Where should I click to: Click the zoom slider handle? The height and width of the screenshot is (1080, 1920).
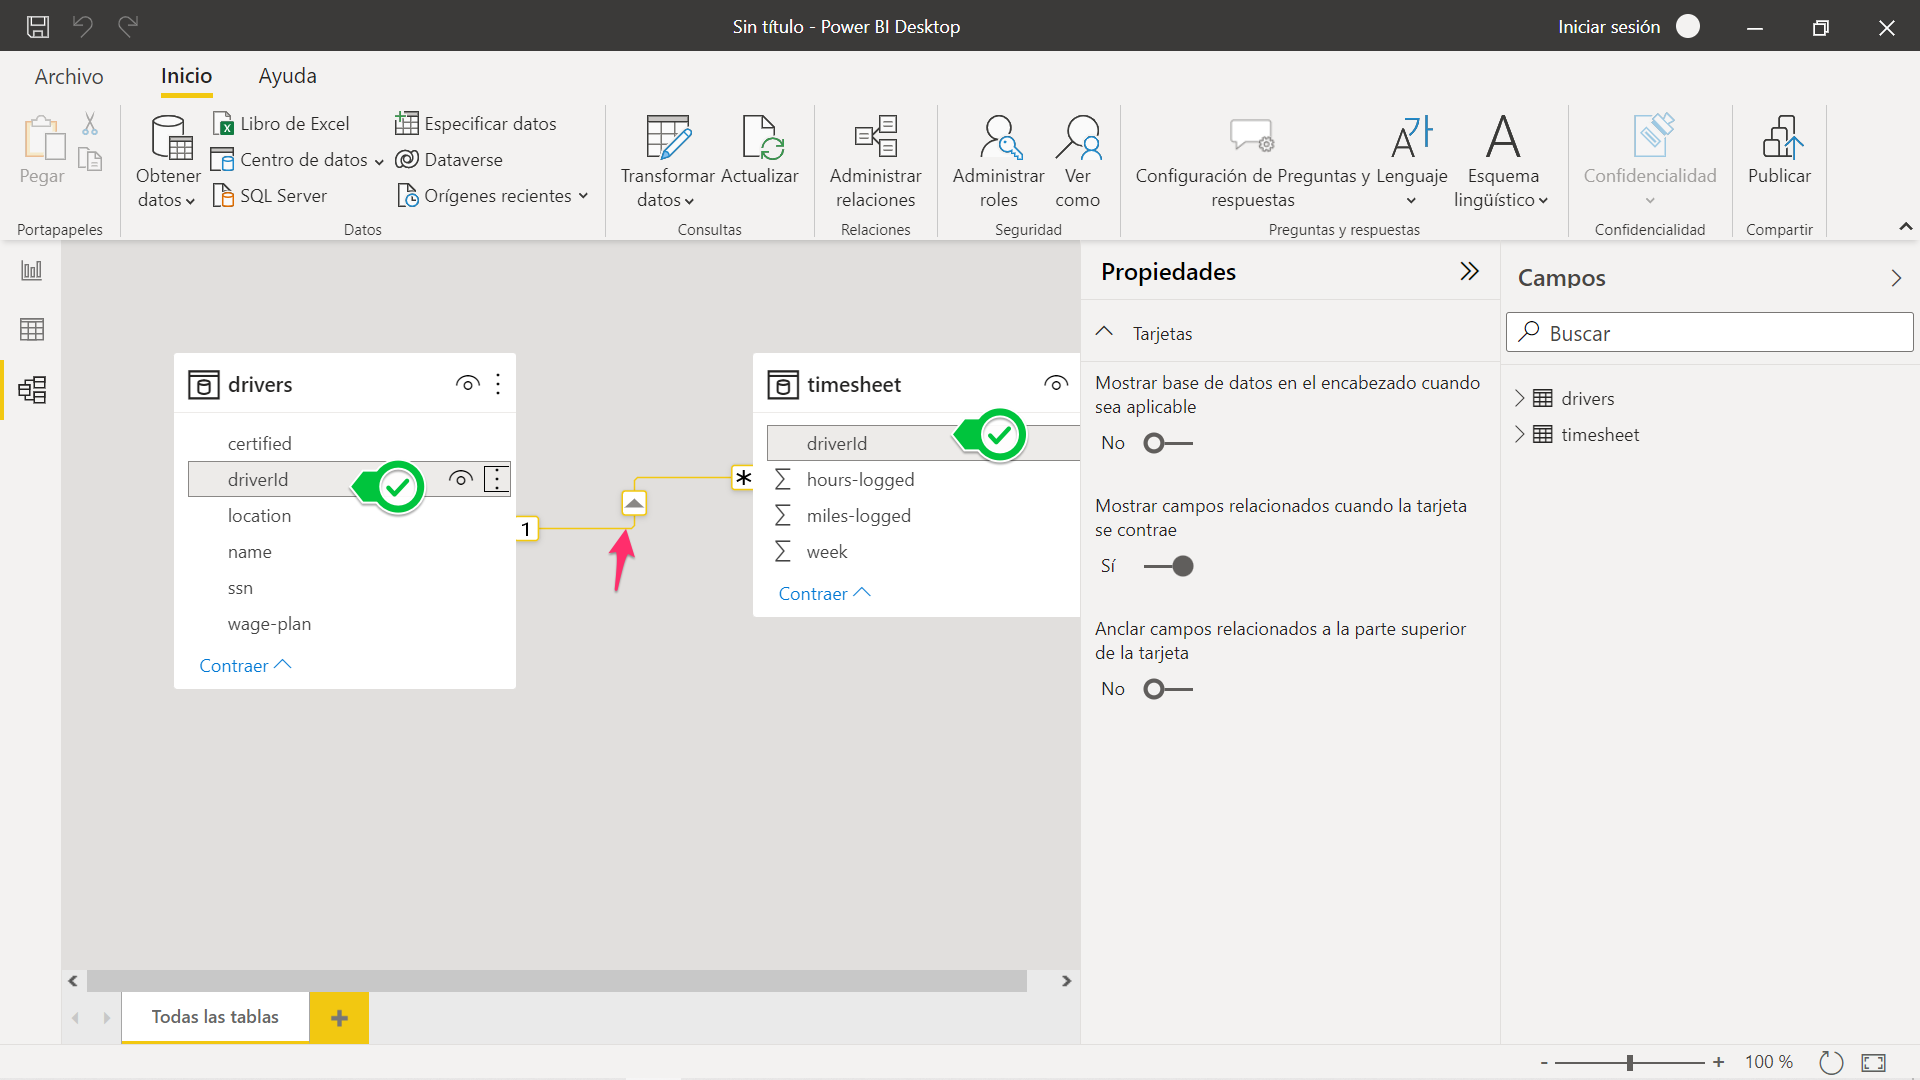point(1630,1063)
